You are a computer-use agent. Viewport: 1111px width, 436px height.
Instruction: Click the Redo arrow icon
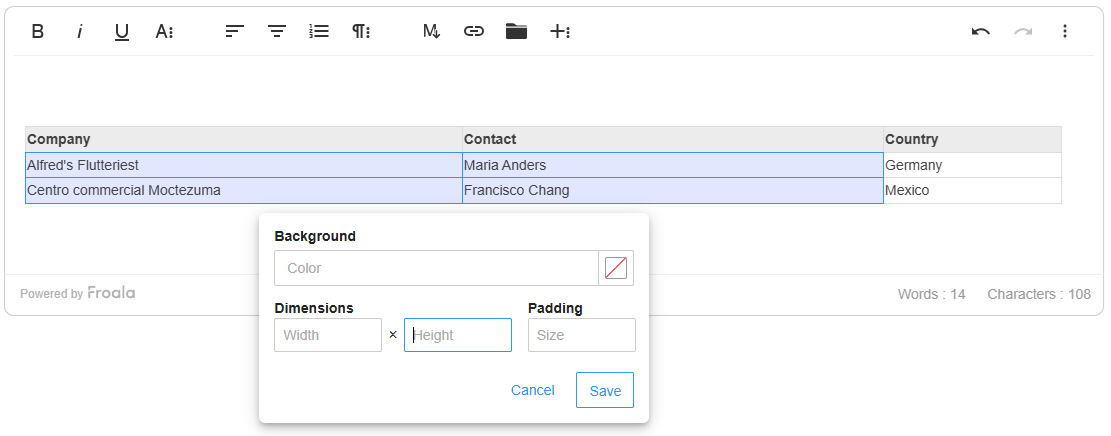(x=1022, y=31)
